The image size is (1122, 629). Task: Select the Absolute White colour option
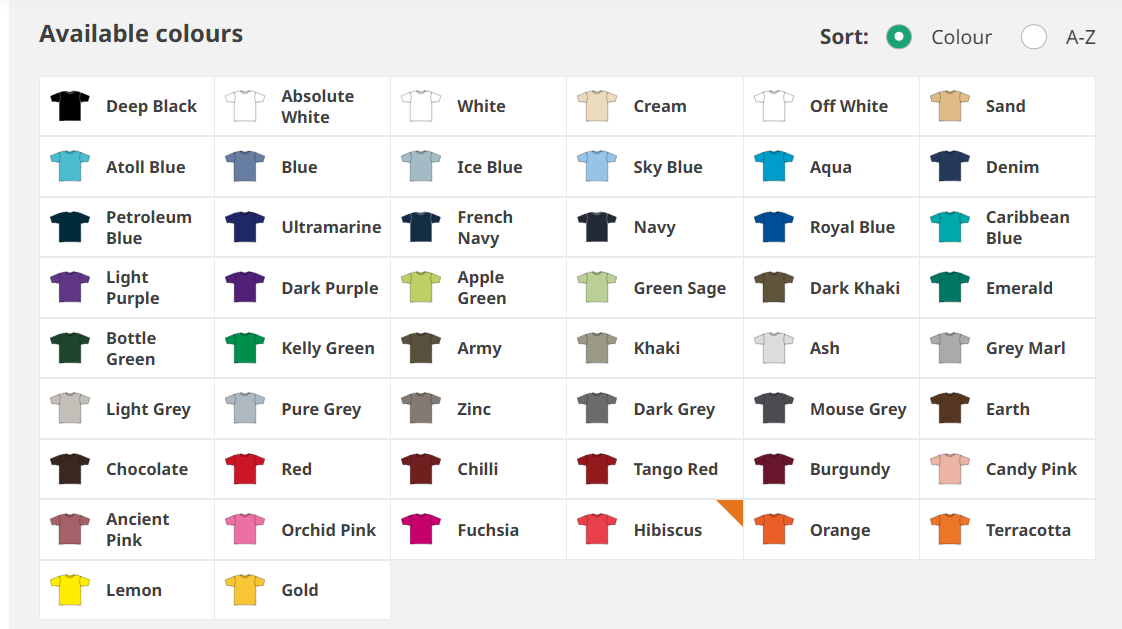click(x=302, y=106)
